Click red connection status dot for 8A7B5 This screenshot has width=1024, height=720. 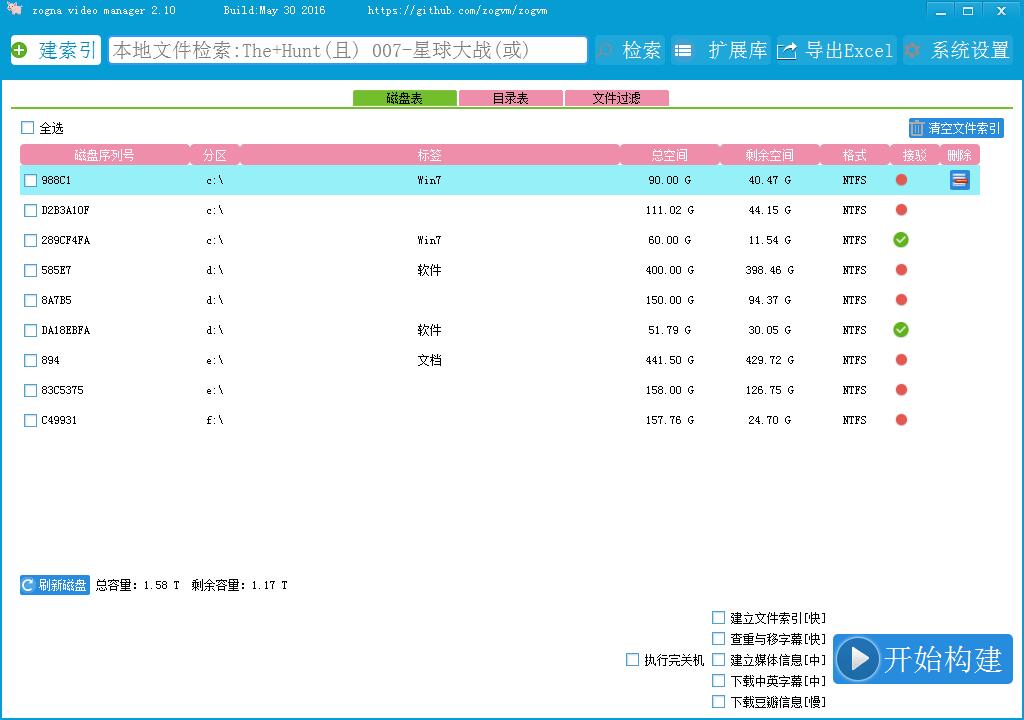point(901,300)
